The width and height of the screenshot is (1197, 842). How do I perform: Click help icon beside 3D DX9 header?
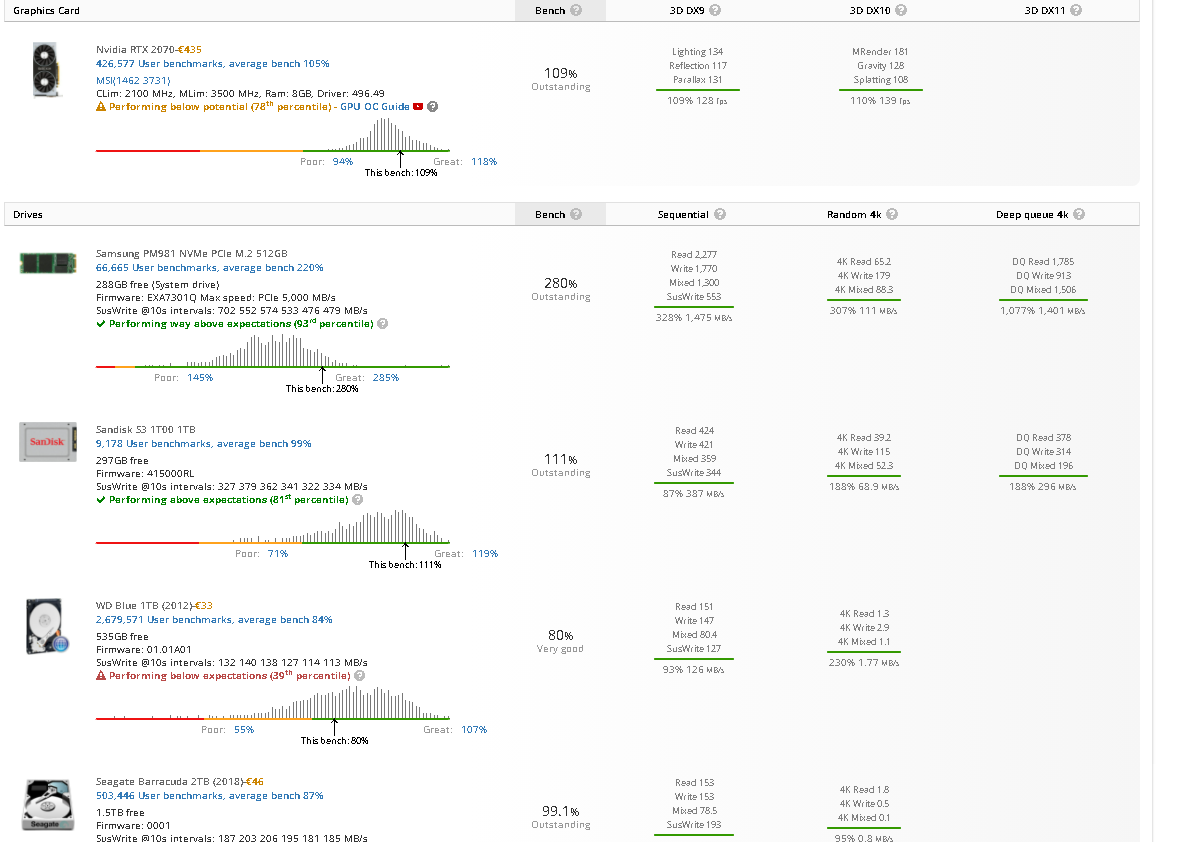[x=715, y=10]
